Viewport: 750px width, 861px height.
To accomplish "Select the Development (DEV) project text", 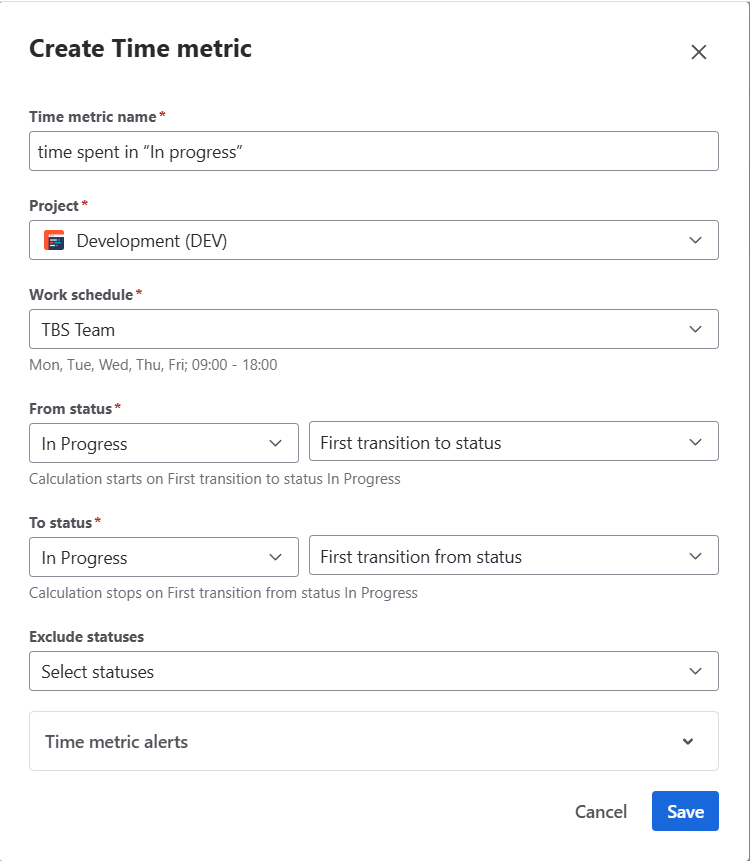I will point(152,241).
